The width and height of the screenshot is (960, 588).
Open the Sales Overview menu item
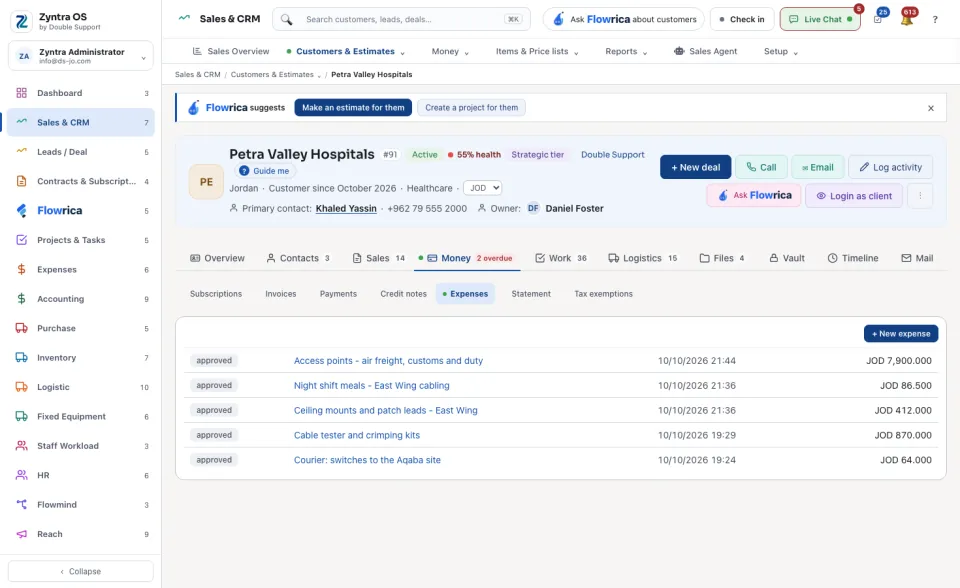point(231,51)
